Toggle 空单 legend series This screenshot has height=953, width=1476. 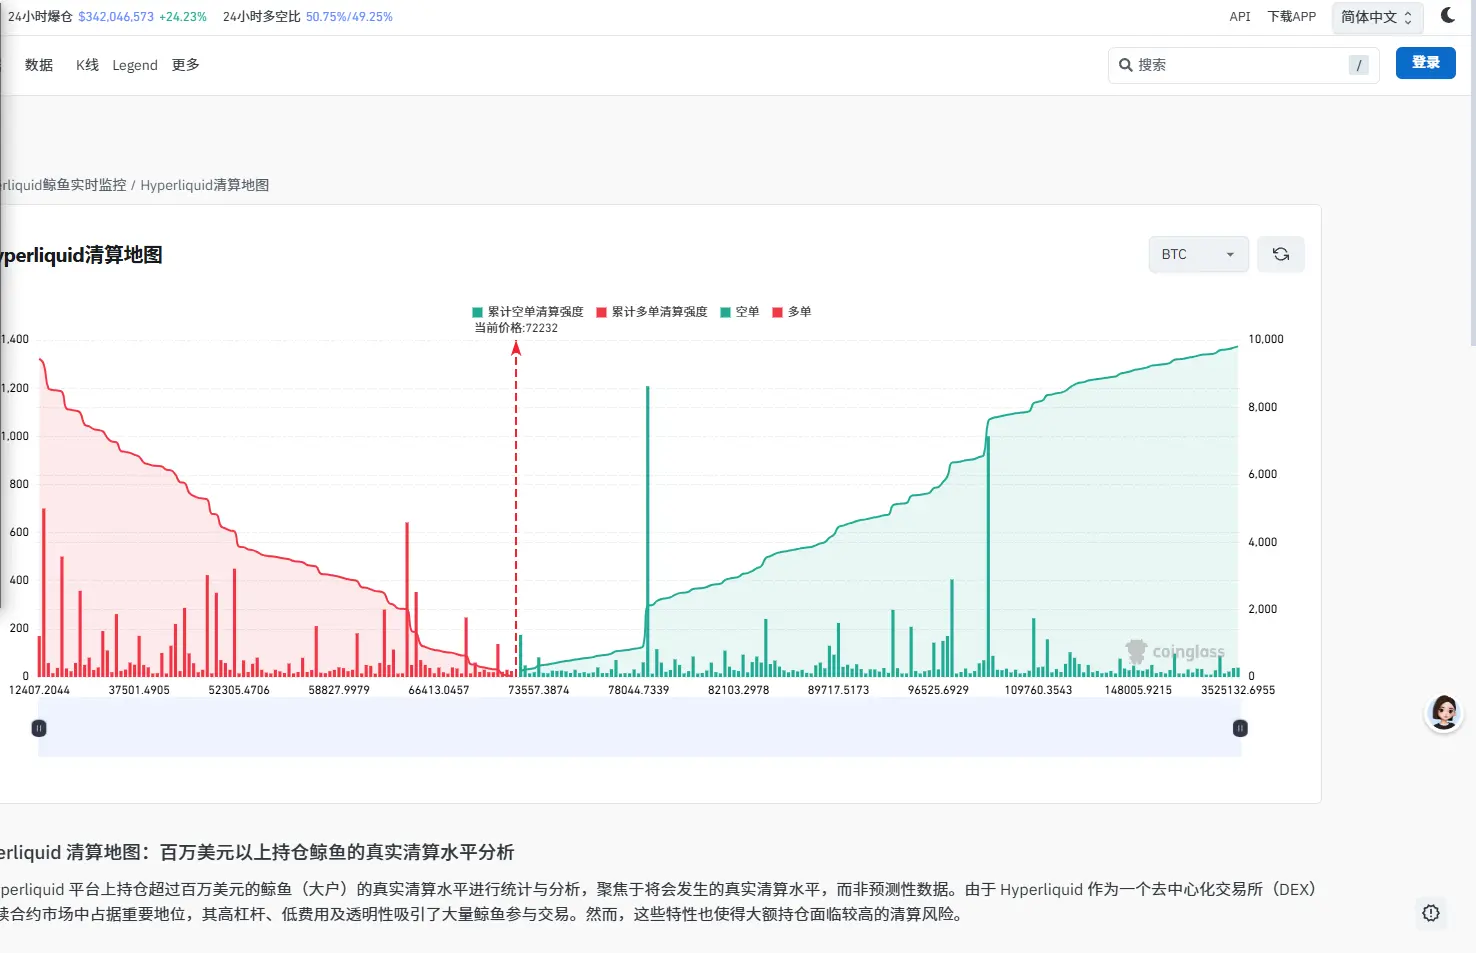click(740, 312)
